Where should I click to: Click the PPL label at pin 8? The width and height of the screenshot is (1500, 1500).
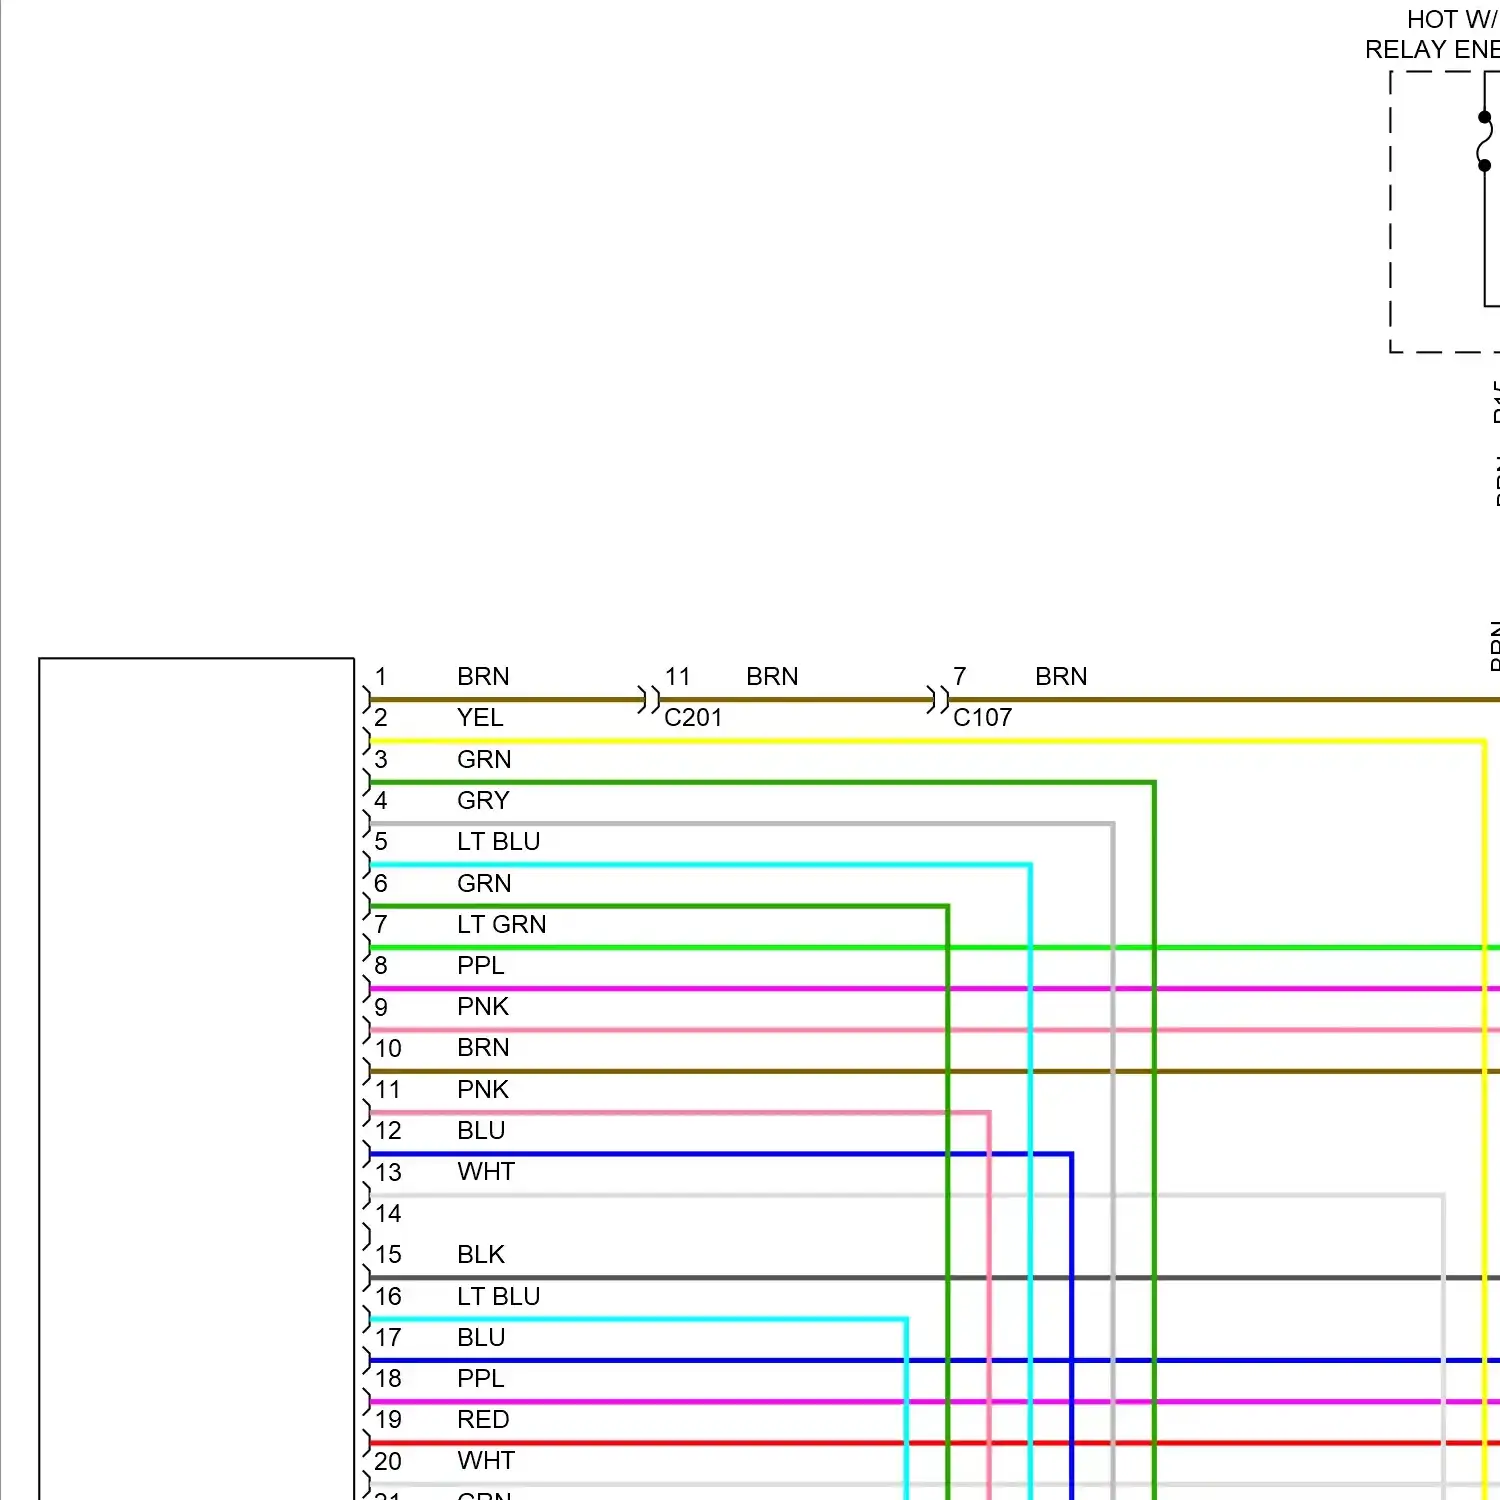480,966
